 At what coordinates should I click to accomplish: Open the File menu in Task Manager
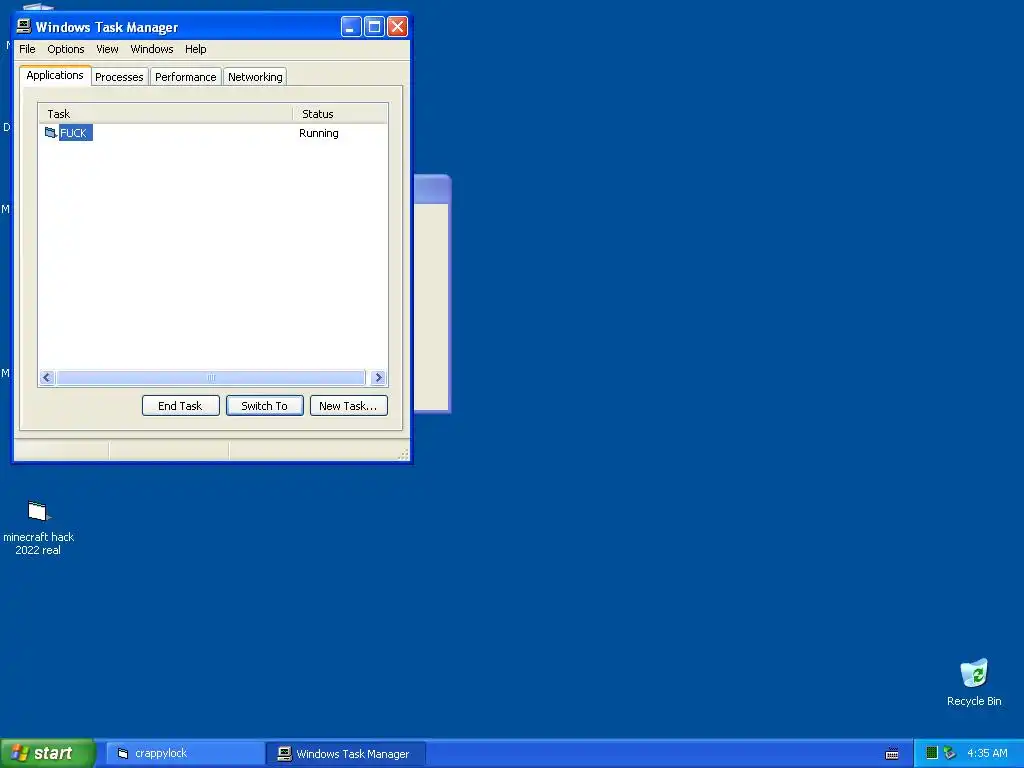click(27, 49)
